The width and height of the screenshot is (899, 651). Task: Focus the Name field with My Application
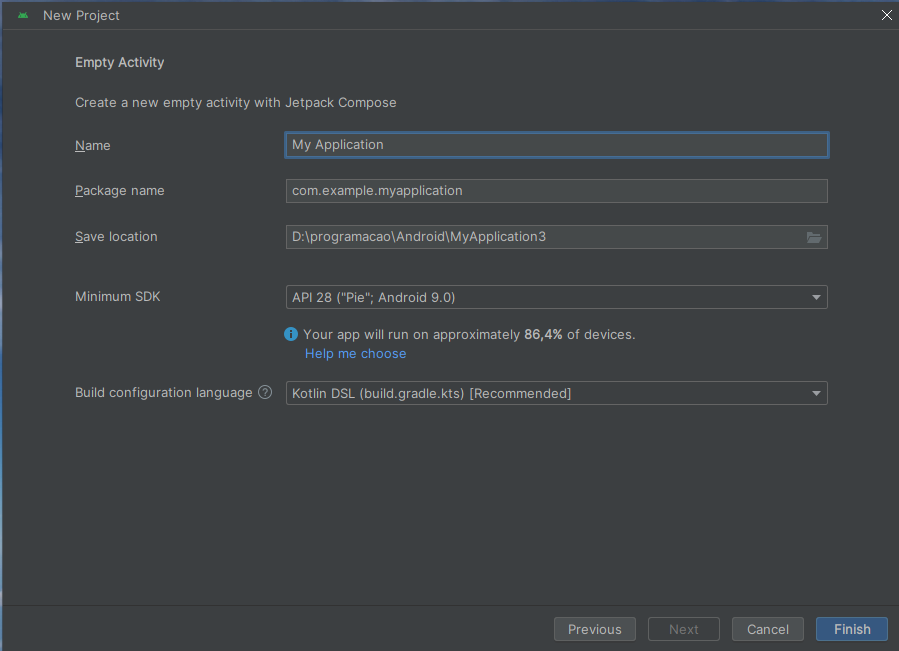pos(557,145)
